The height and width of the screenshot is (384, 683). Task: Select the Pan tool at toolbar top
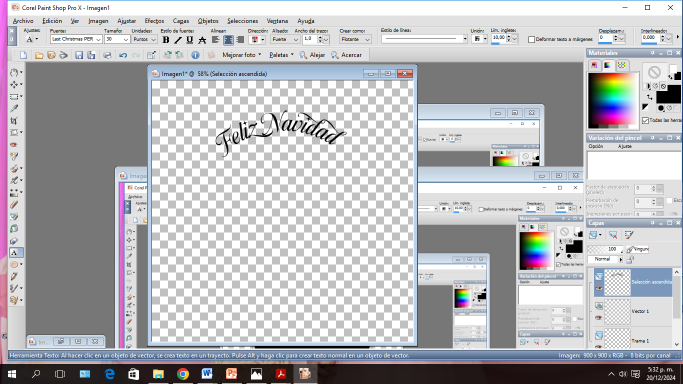point(14,73)
